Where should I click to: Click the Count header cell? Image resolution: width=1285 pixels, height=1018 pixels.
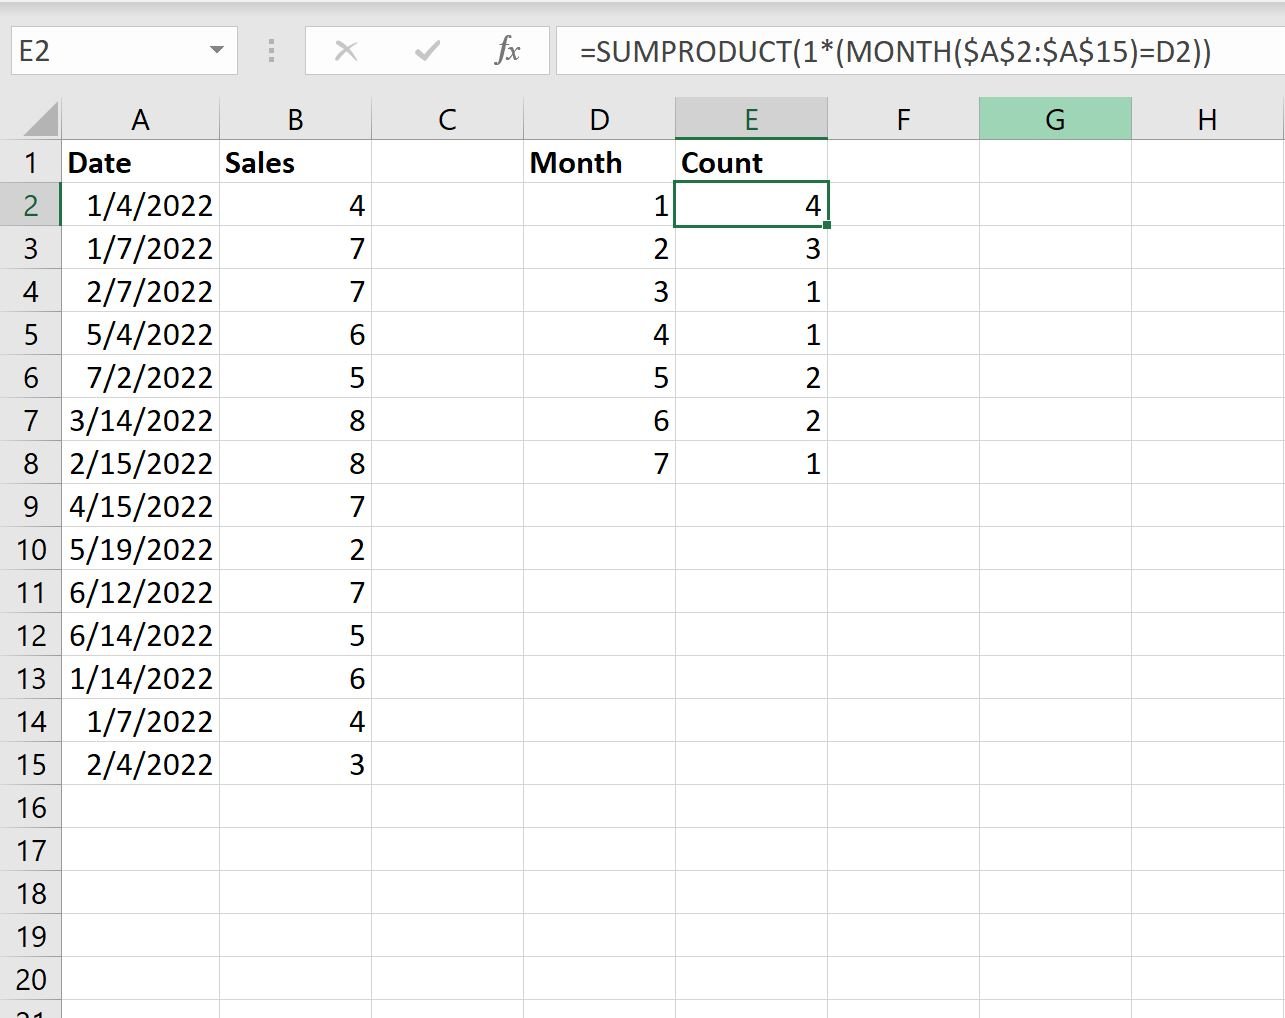(x=751, y=162)
